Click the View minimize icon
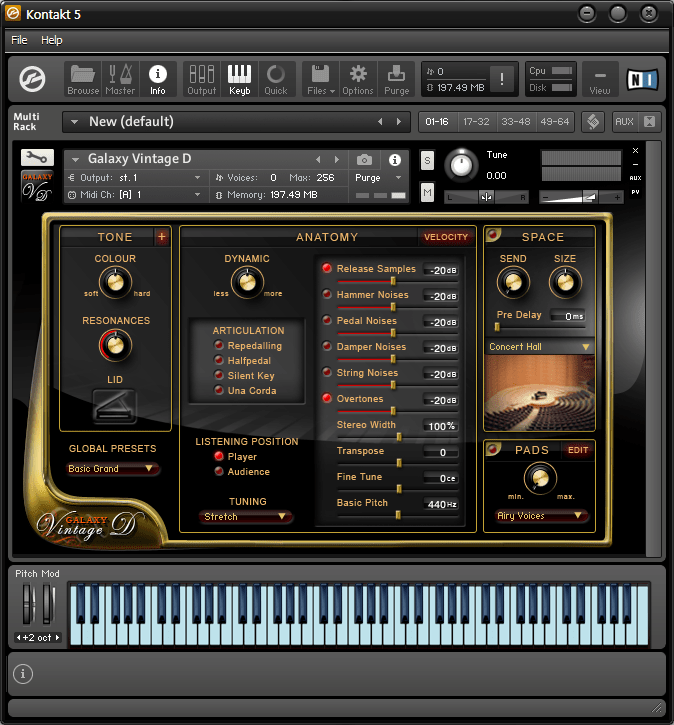The width and height of the screenshot is (674, 725). click(x=600, y=79)
